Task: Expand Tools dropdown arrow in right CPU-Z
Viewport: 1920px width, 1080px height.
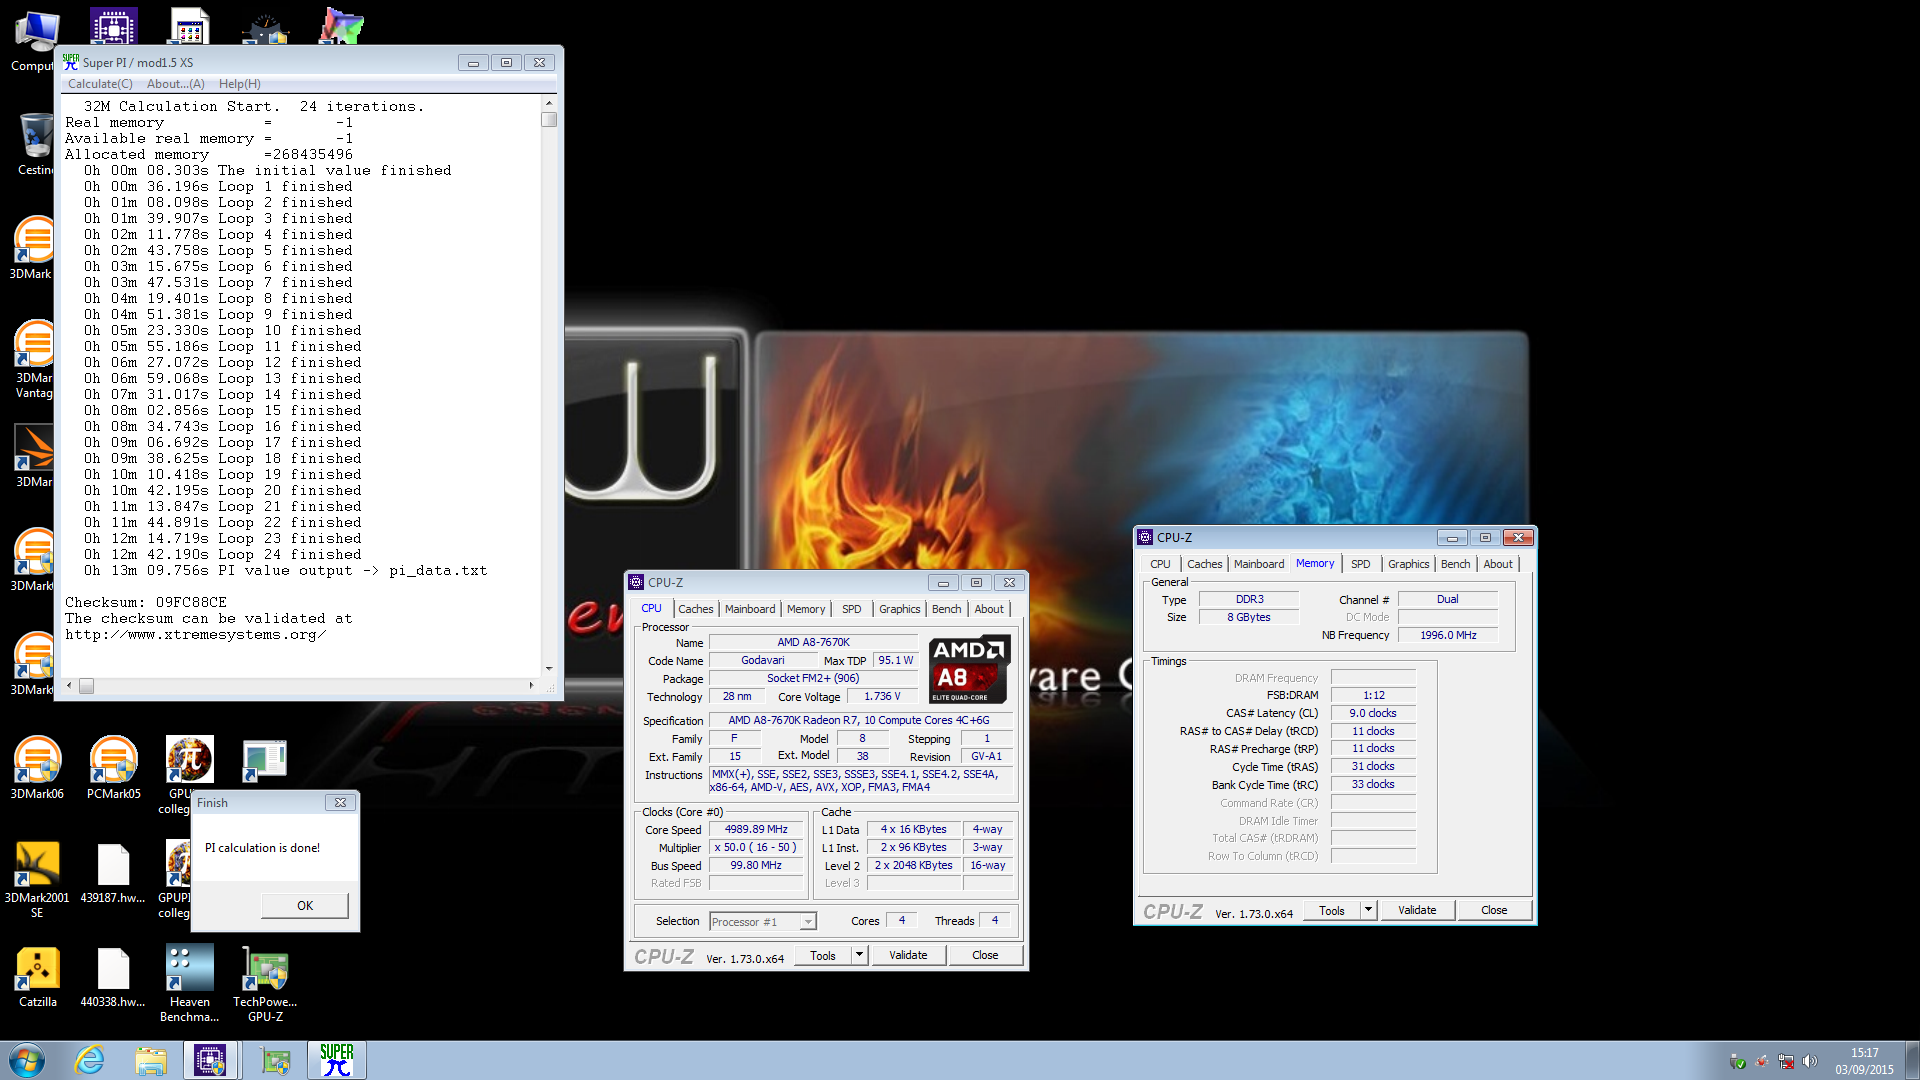Action: 1368,910
